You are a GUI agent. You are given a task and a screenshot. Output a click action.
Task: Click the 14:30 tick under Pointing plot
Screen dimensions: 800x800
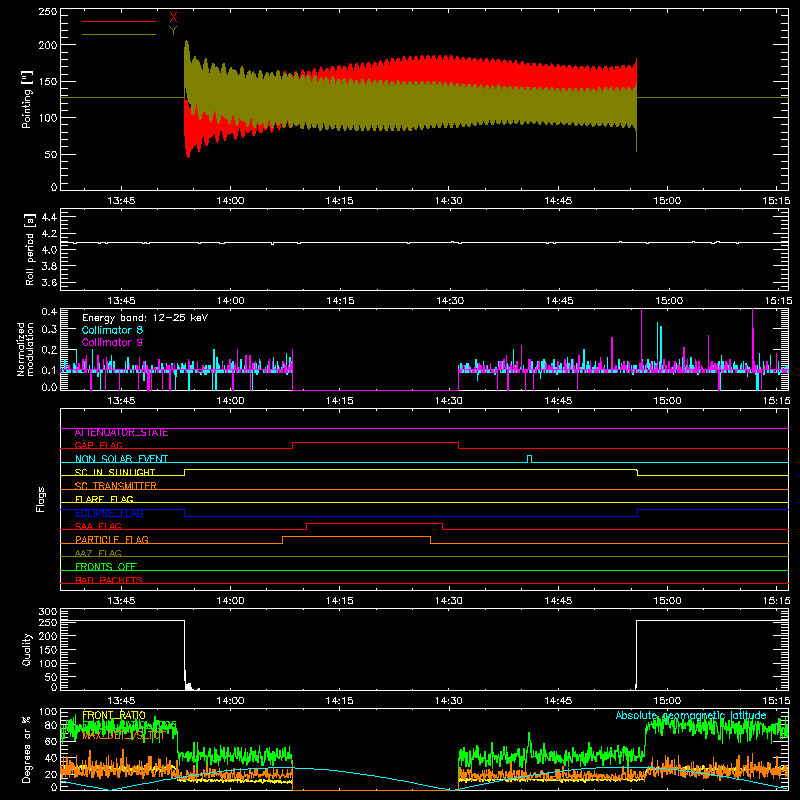[448, 201]
